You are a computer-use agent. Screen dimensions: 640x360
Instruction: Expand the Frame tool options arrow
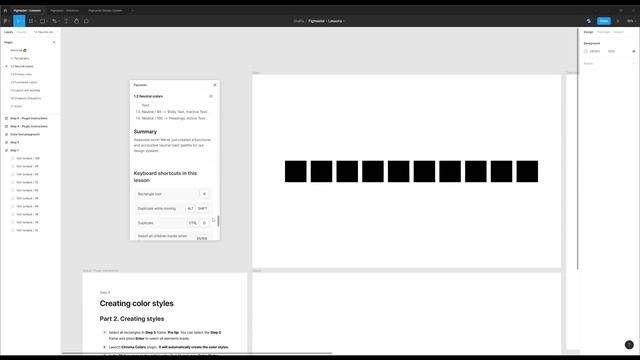[36, 21]
